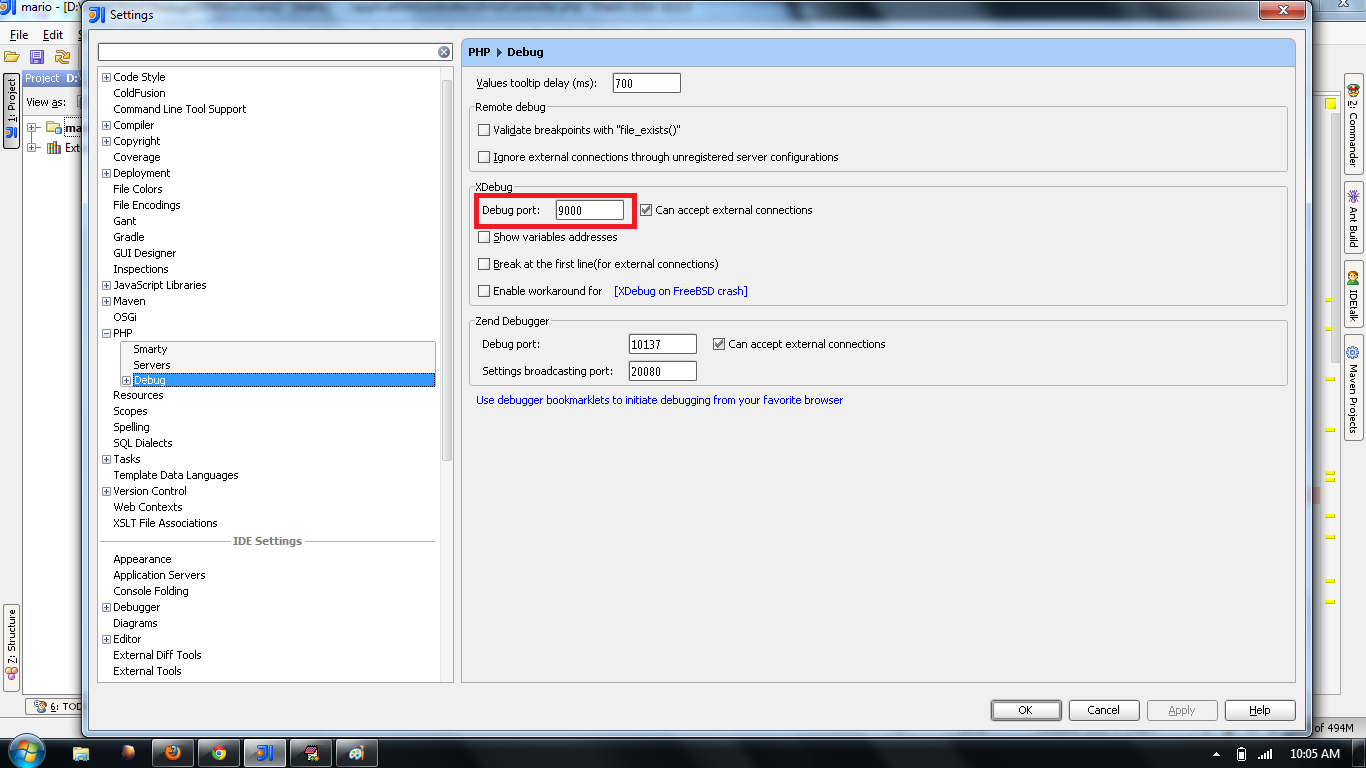Viewport: 1366px width, 768px height.
Task: Toggle Ignore external connections through unregistered servers
Action: 484,157
